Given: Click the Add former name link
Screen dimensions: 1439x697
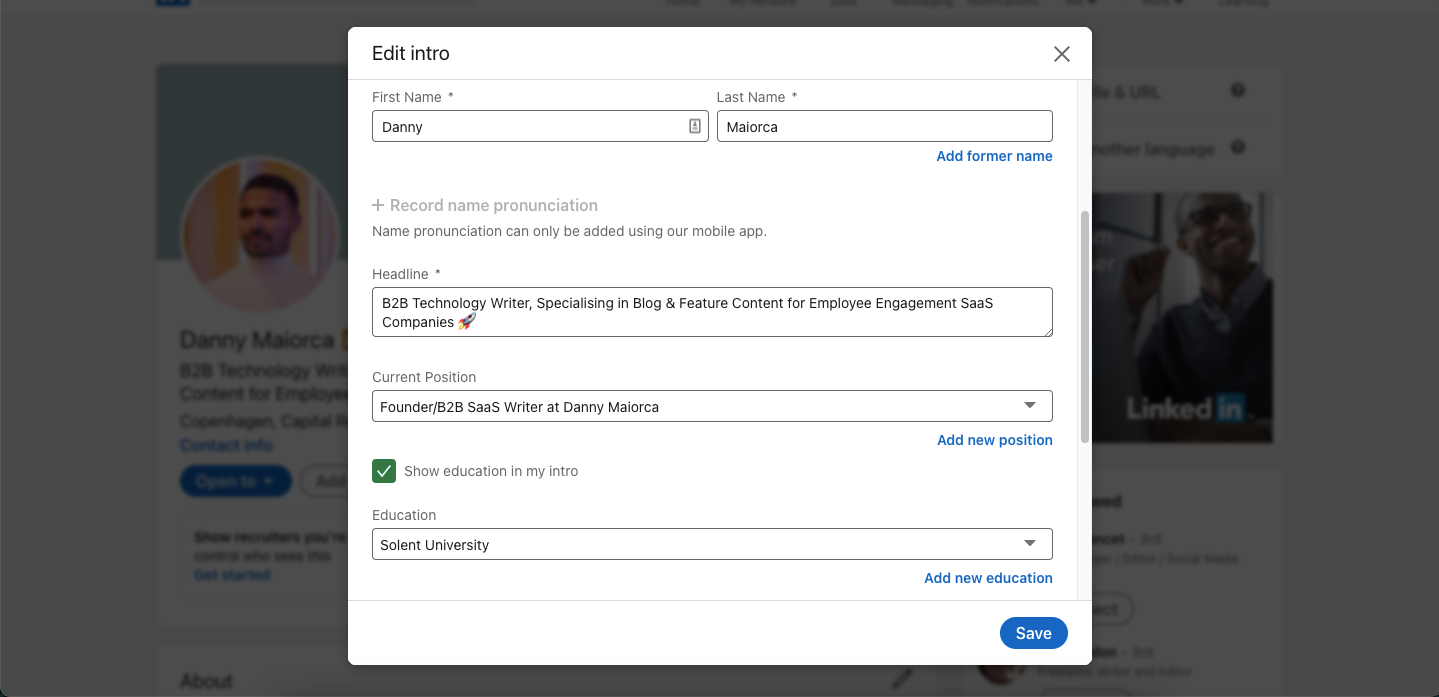Looking at the screenshot, I should click(994, 156).
